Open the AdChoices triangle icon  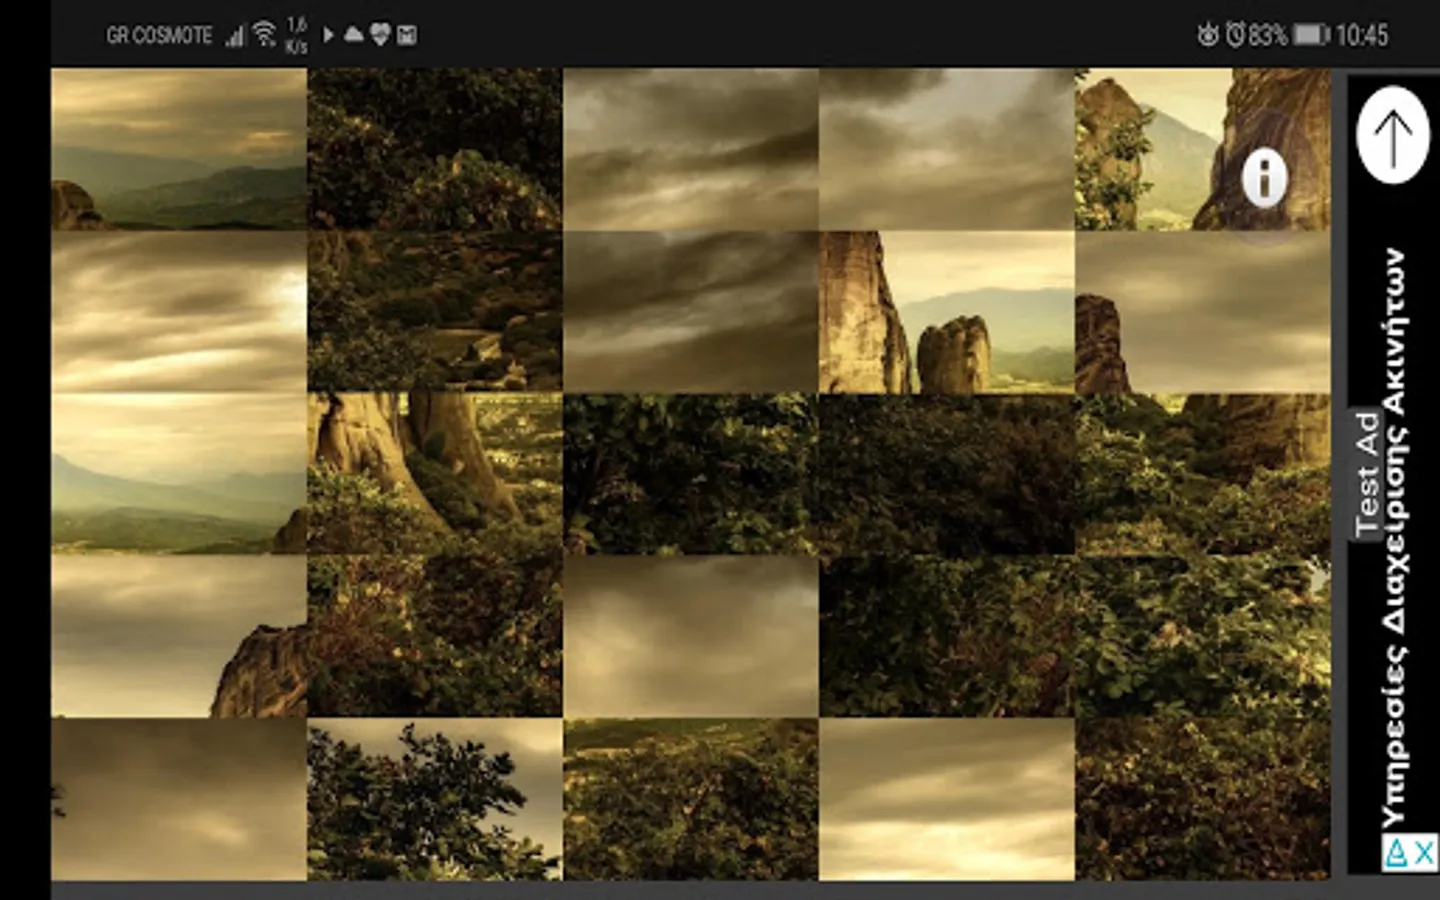tap(1397, 852)
